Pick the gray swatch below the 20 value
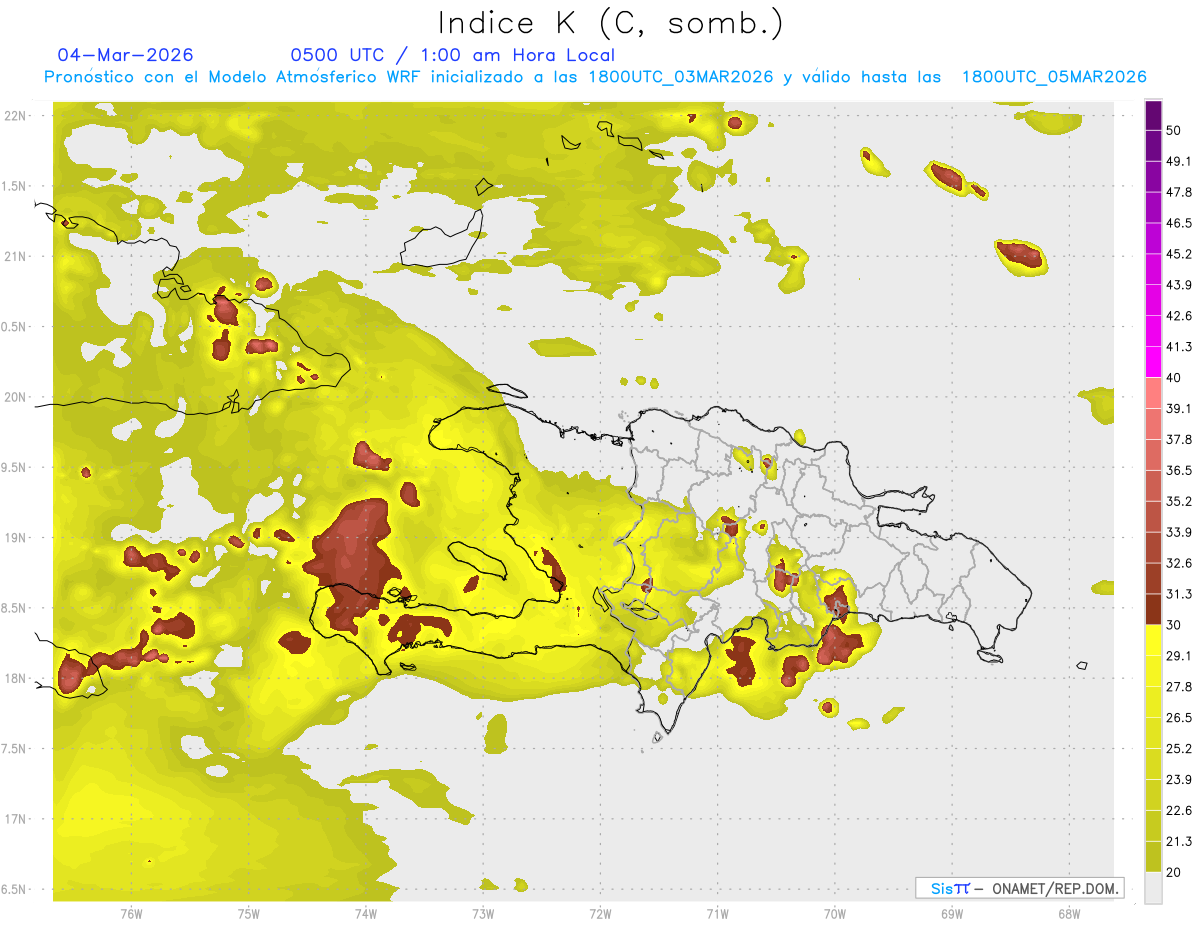Screen dimensions: 1200x927 click(x=1153, y=888)
